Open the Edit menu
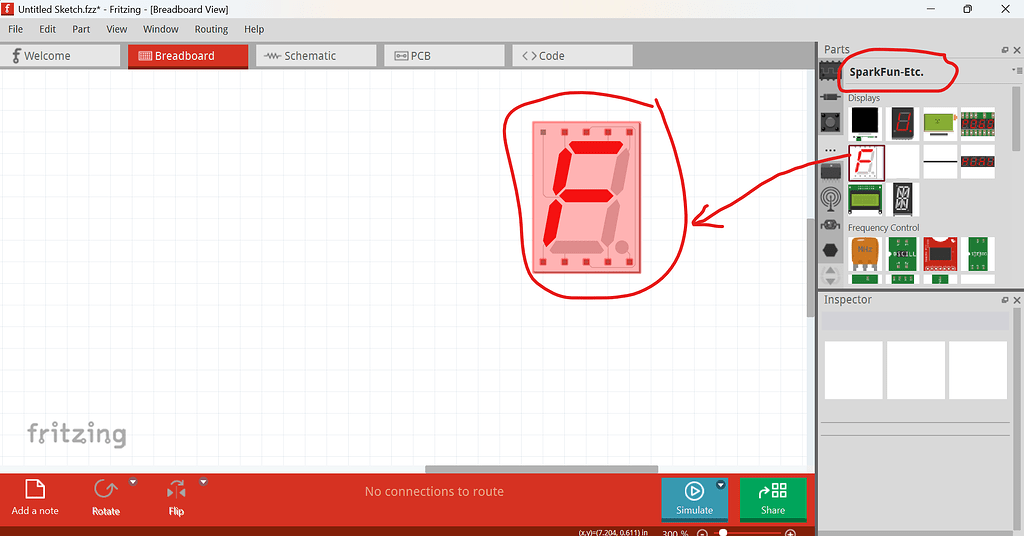This screenshot has height=536, width=1024. click(x=47, y=29)
